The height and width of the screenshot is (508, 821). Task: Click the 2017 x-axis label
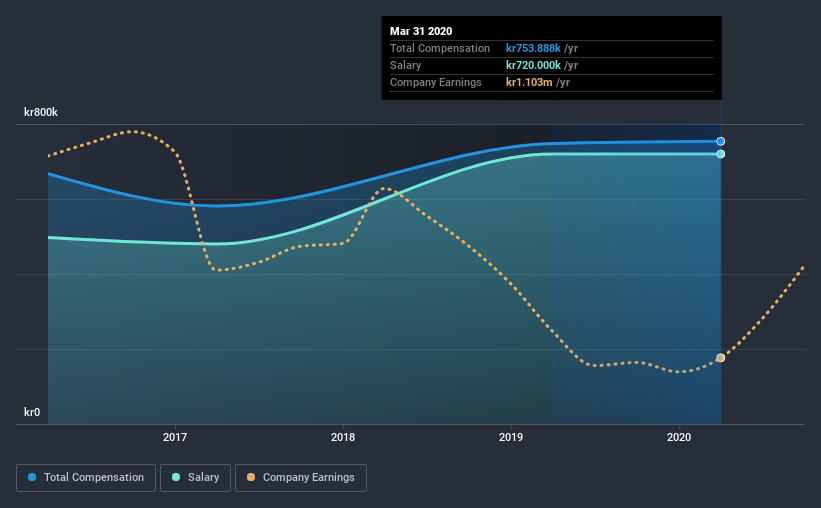(x=175, y=437)
